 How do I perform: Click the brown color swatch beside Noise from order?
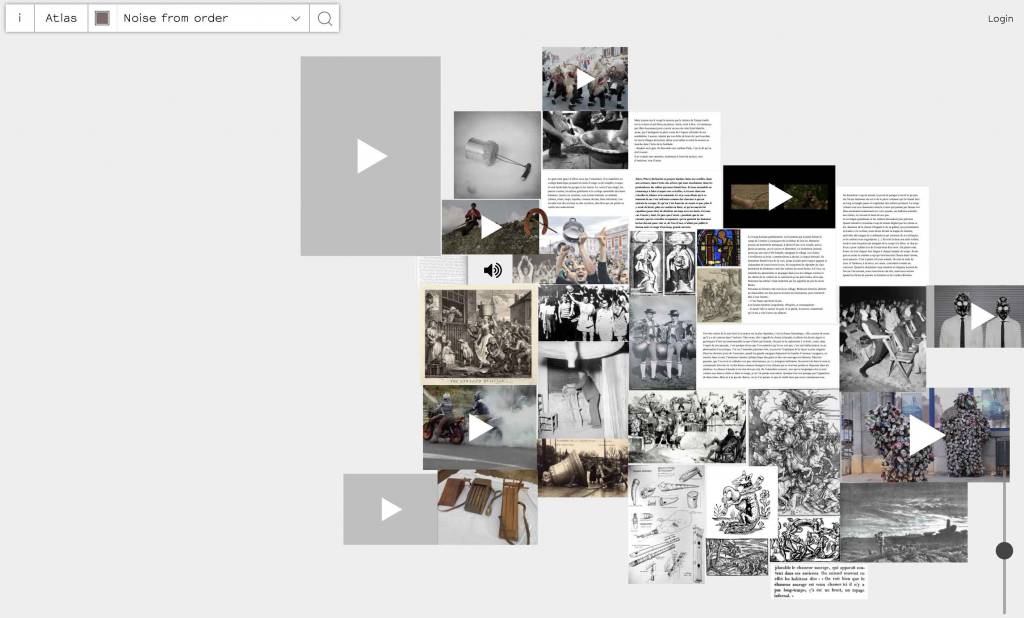click(x=102, y=18)
